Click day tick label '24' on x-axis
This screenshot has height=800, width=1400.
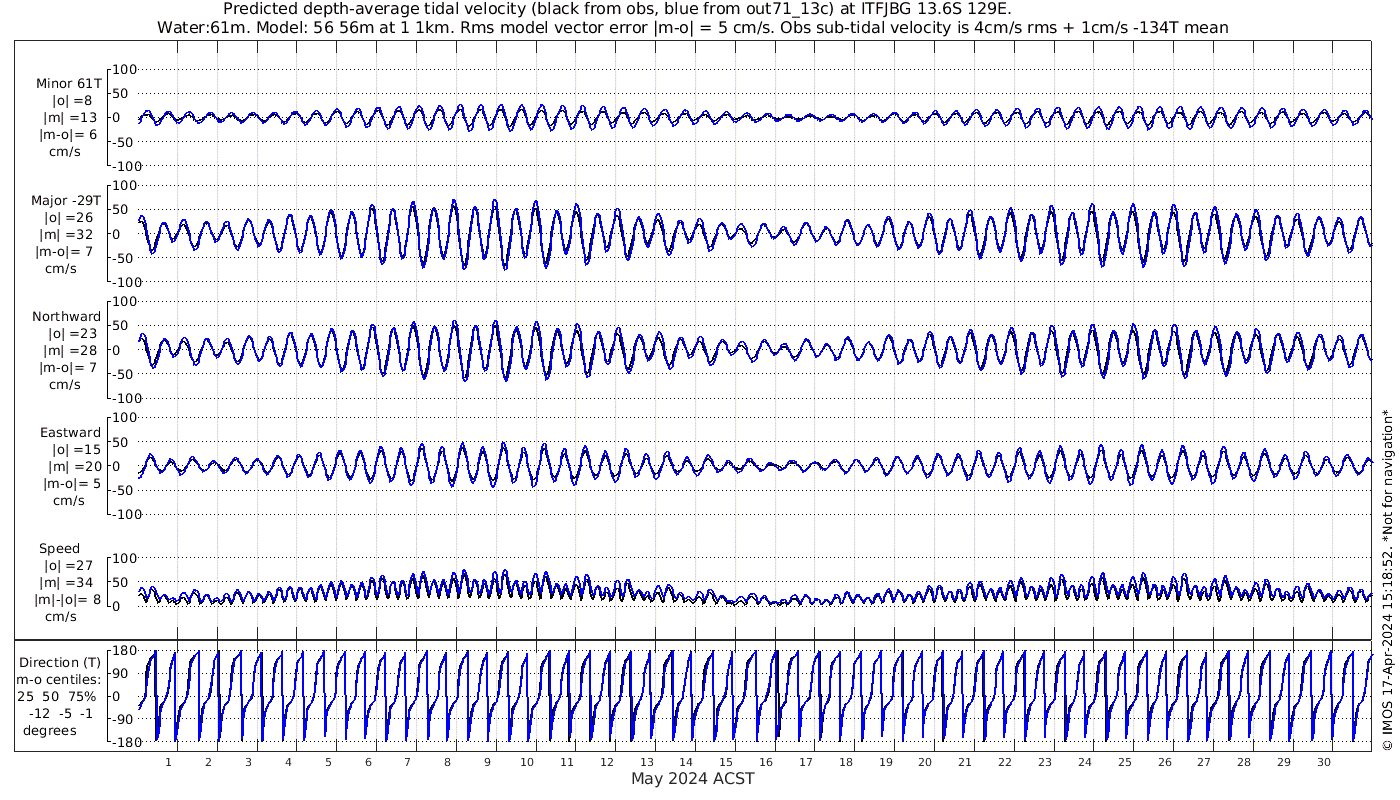pyautogui.click(x=1084, y=762)
